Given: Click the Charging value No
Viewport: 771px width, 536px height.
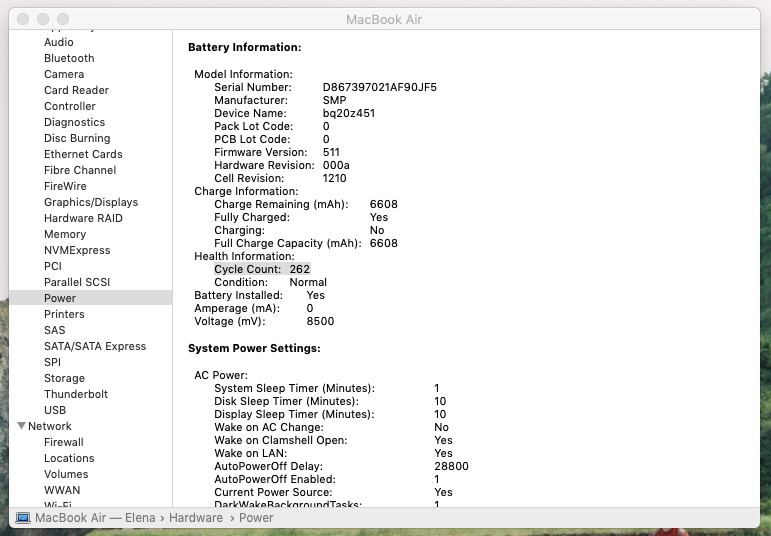Looking at the screenshot, I should [377, 230].
